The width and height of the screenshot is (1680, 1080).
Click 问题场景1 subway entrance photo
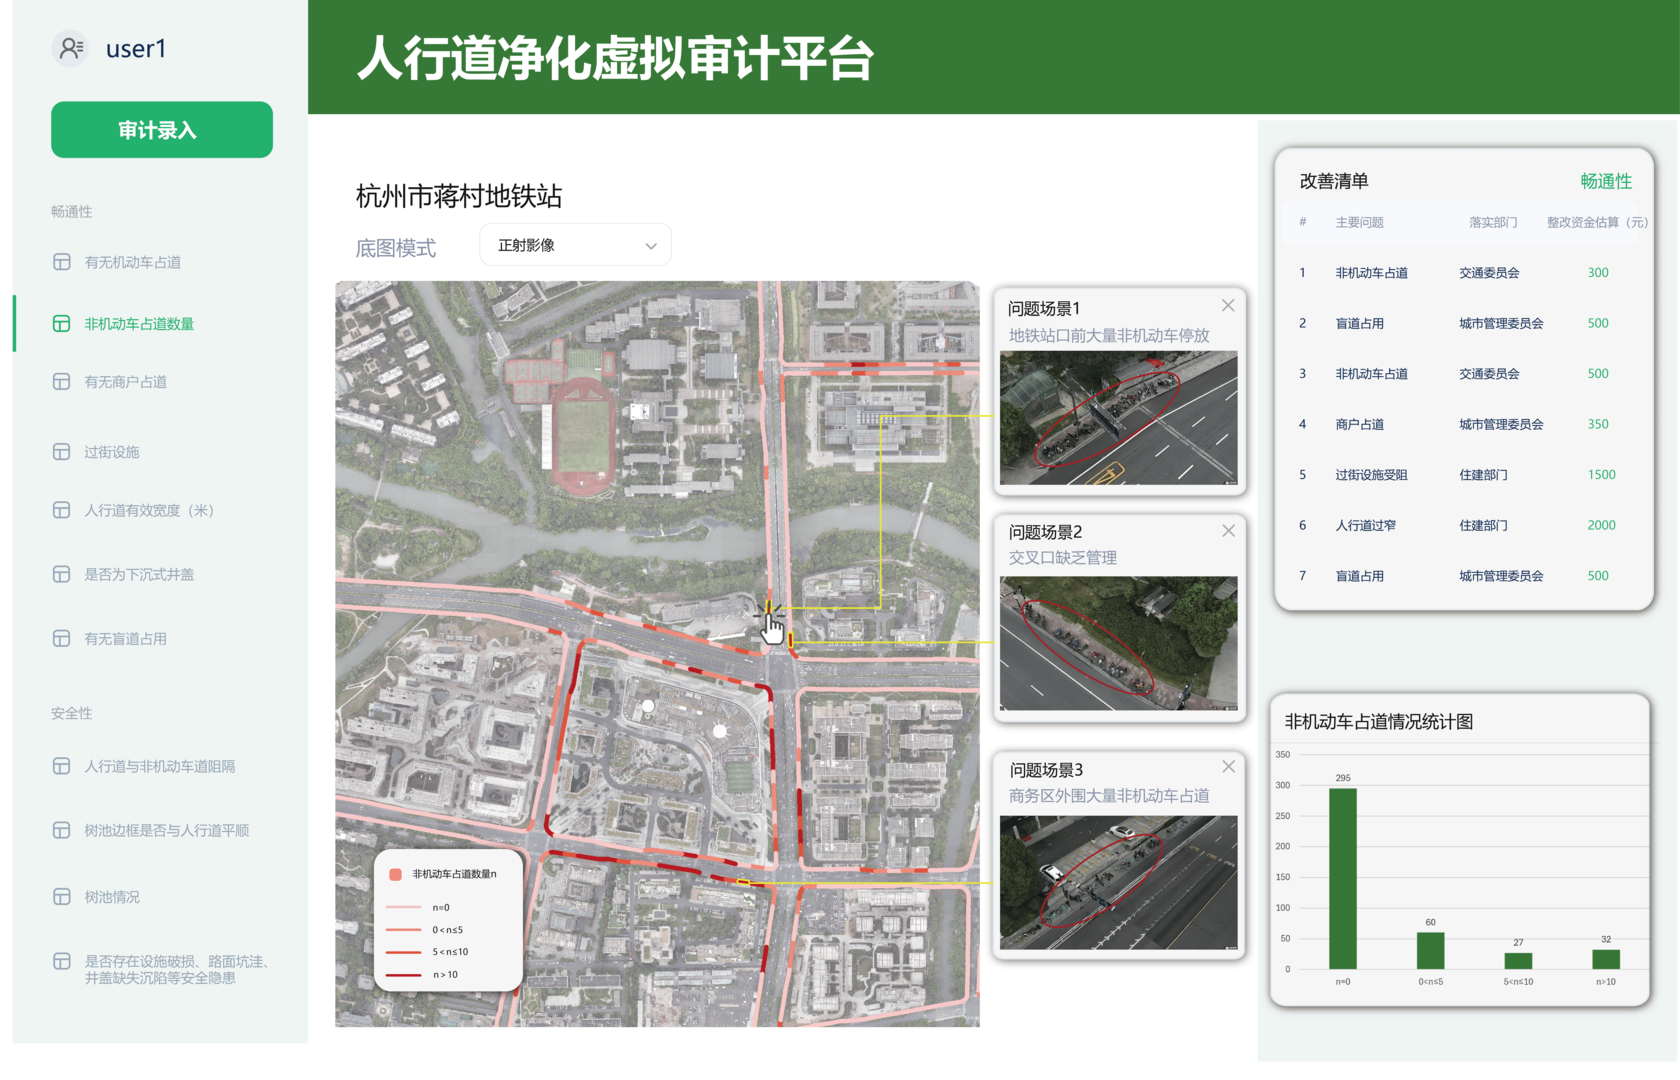point(1118,418)
